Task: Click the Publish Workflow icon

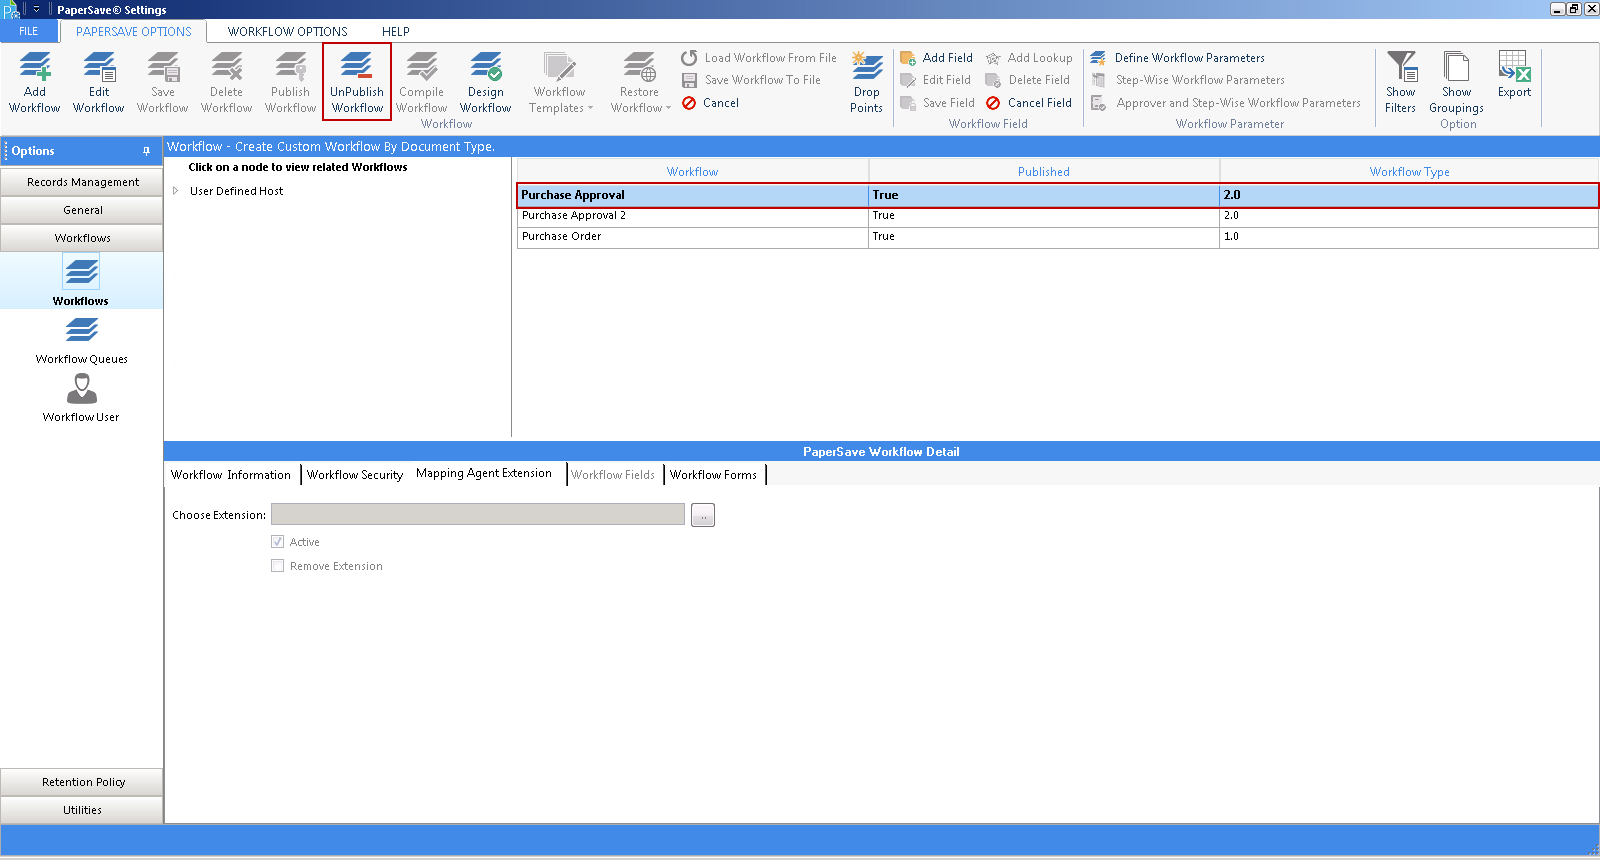Action: tap(291, 82)
